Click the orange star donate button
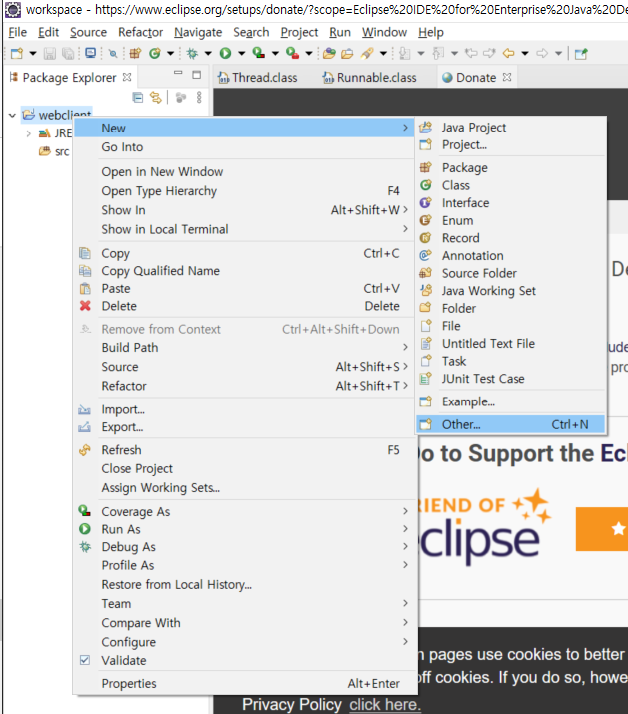 point(602,529)
